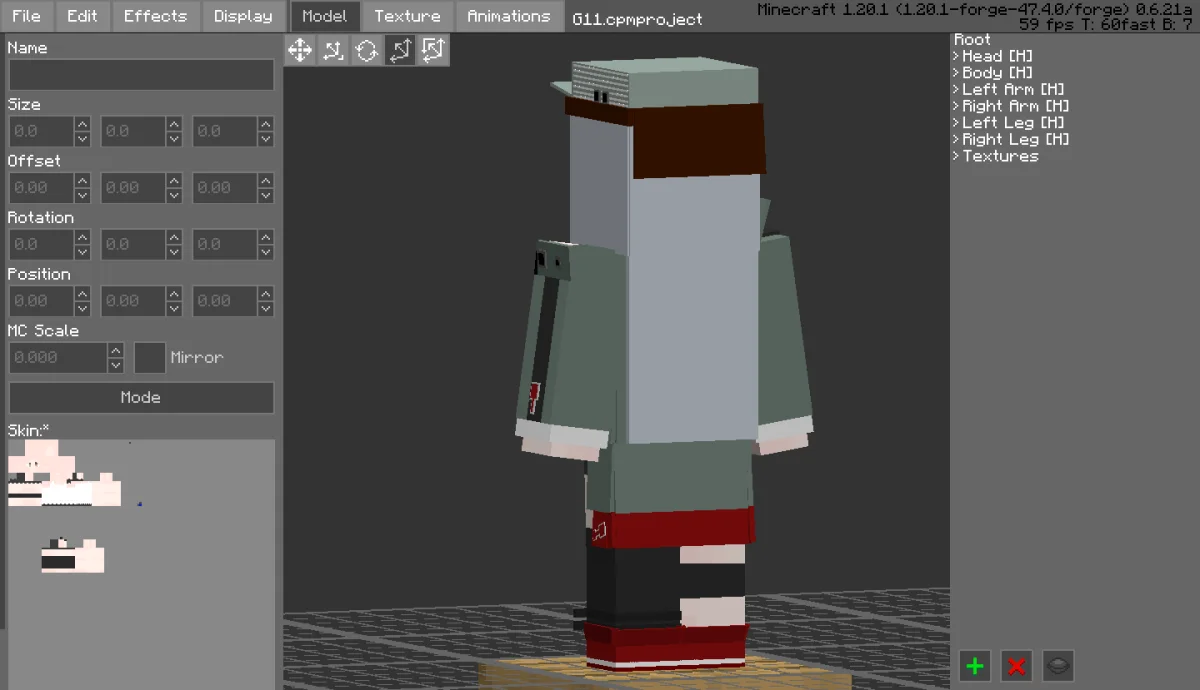Switch to the Animations tab
Viewport: 1200px width, 690px height.
click(x=509, y=16)
